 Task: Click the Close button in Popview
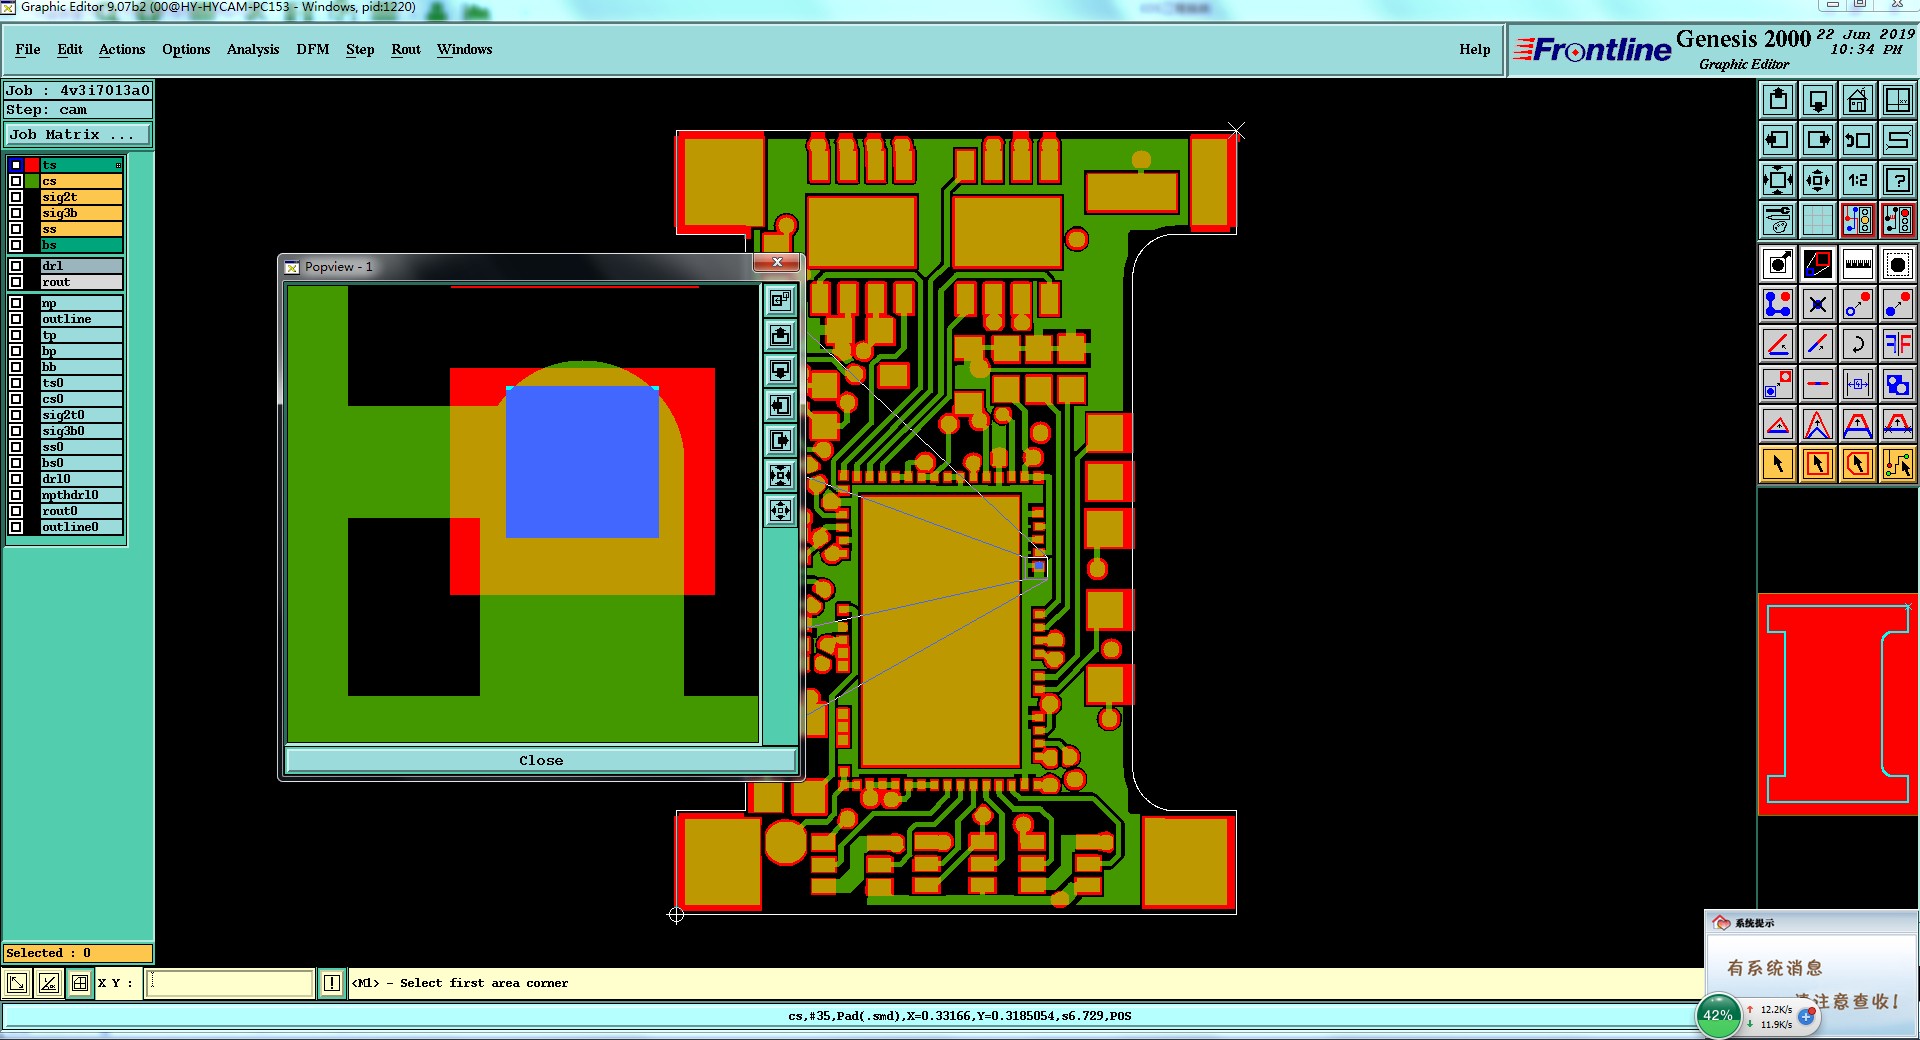click(541, 760)
